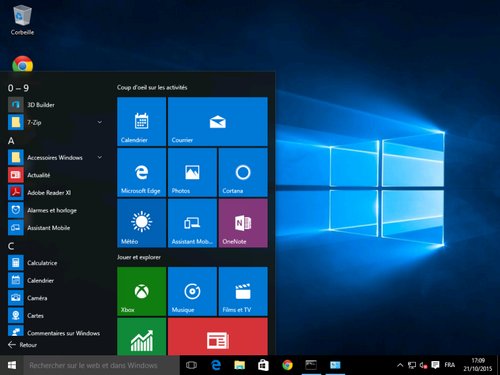Show hidden system tray icons
Viewport: 500px width, 375px height.
[x=400, y=365]
